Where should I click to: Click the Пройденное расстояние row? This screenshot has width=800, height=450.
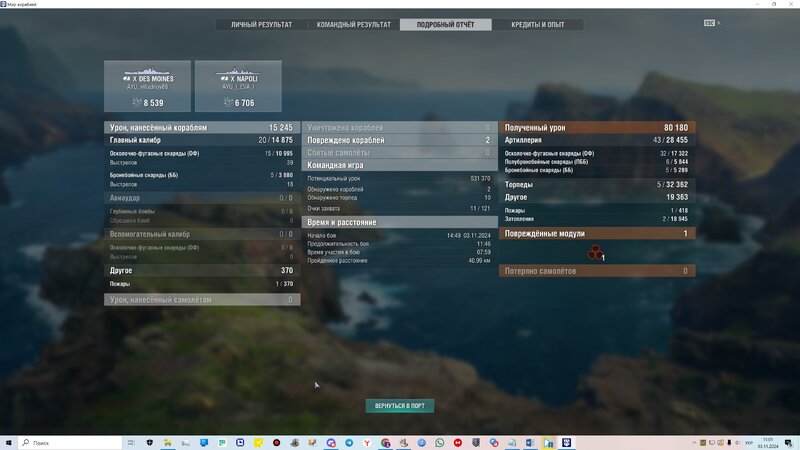[x=399, y=261]
